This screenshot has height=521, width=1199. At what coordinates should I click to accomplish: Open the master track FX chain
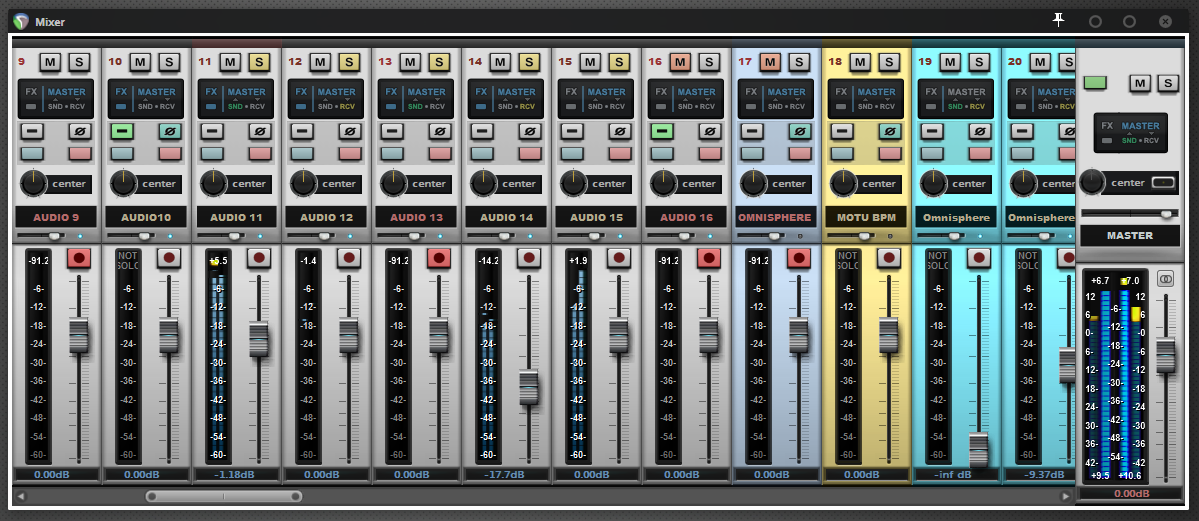pyautogui.click(x=1106, y=132)
